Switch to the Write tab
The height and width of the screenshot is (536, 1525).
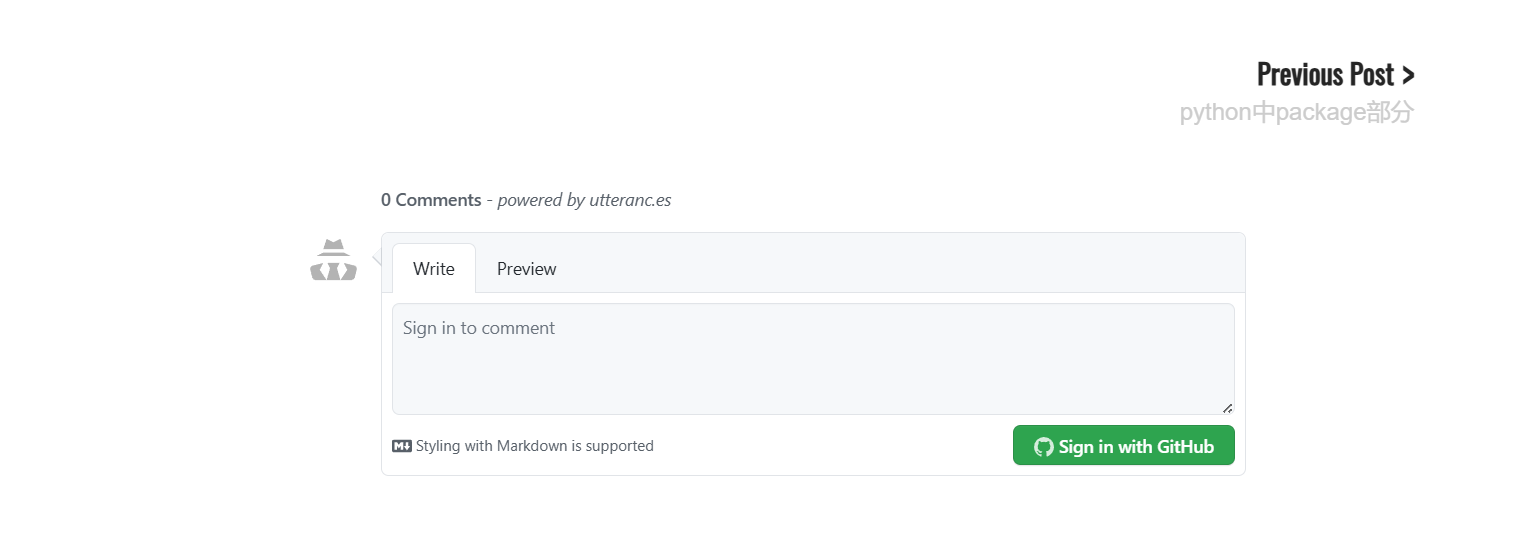[433, 269]
